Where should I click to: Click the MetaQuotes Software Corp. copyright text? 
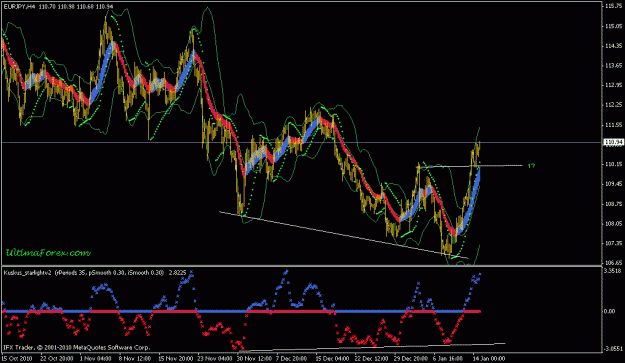point(76,347)
